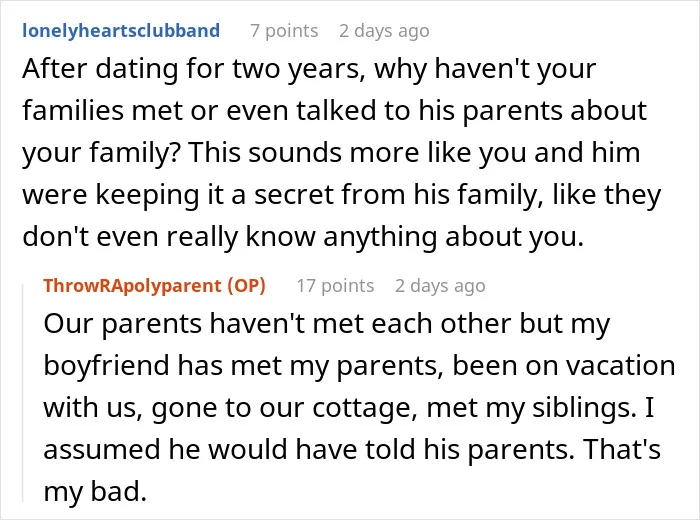
Task: Click the word 'keeping' in the top comment
Action: (147, 196)
